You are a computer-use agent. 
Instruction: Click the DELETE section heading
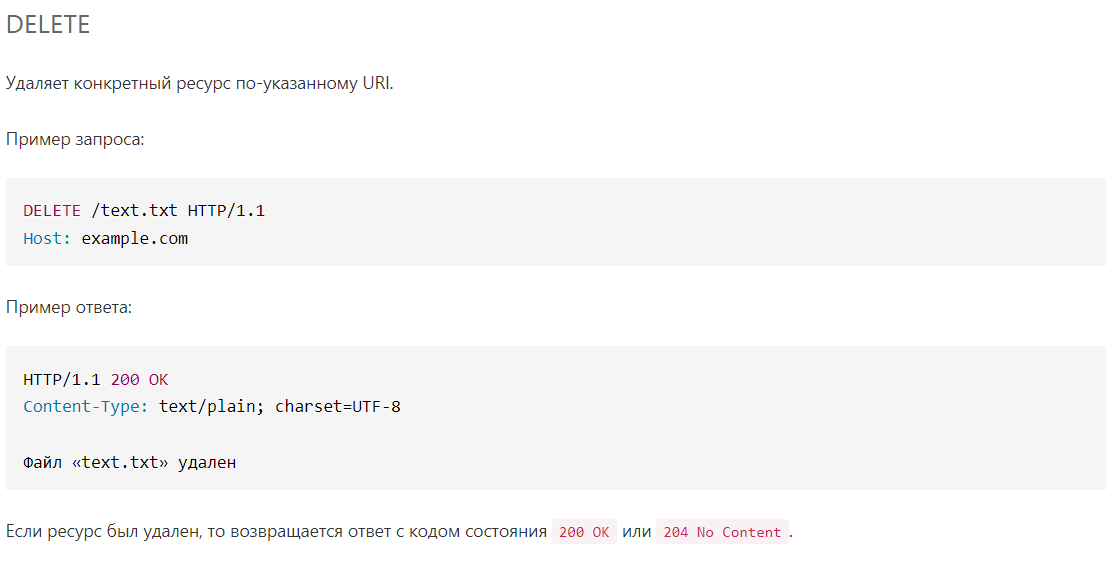48,24
